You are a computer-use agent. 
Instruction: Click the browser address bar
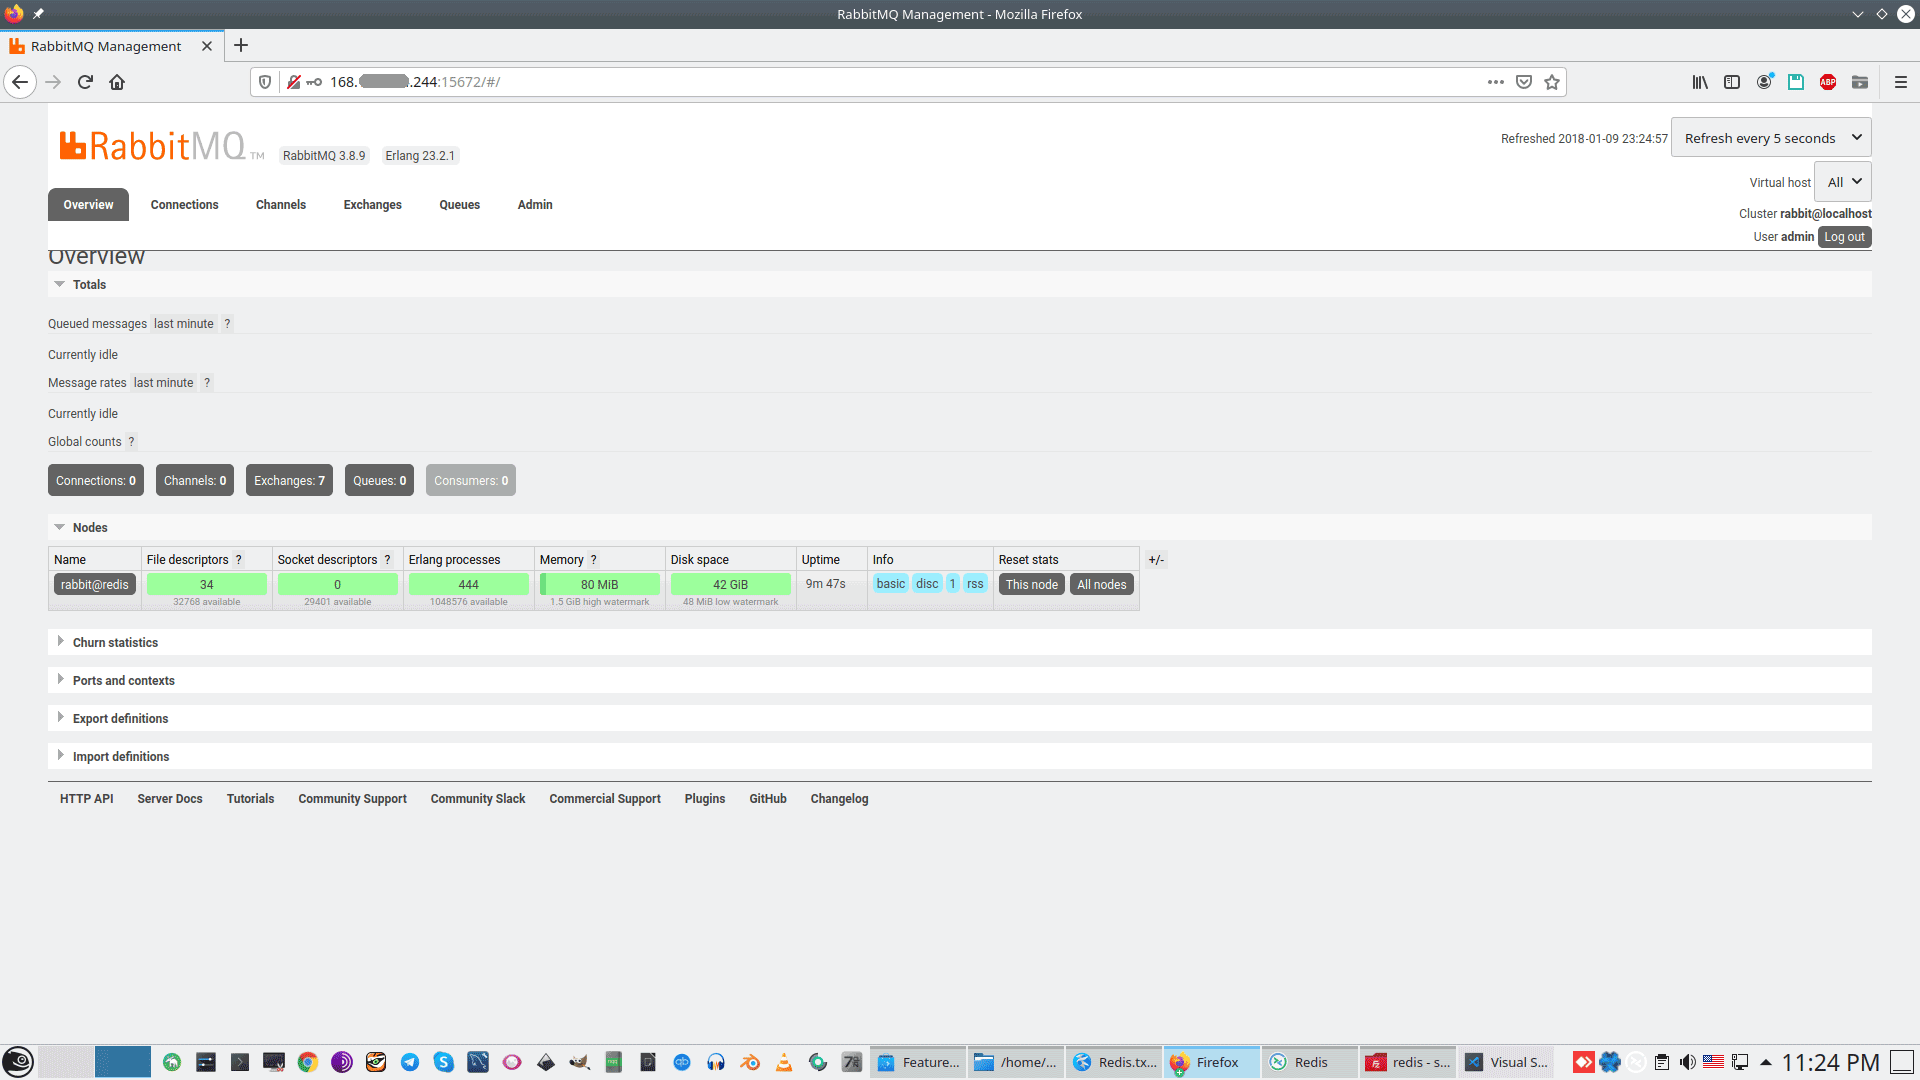pyautogui.click(x=900, y=82)
